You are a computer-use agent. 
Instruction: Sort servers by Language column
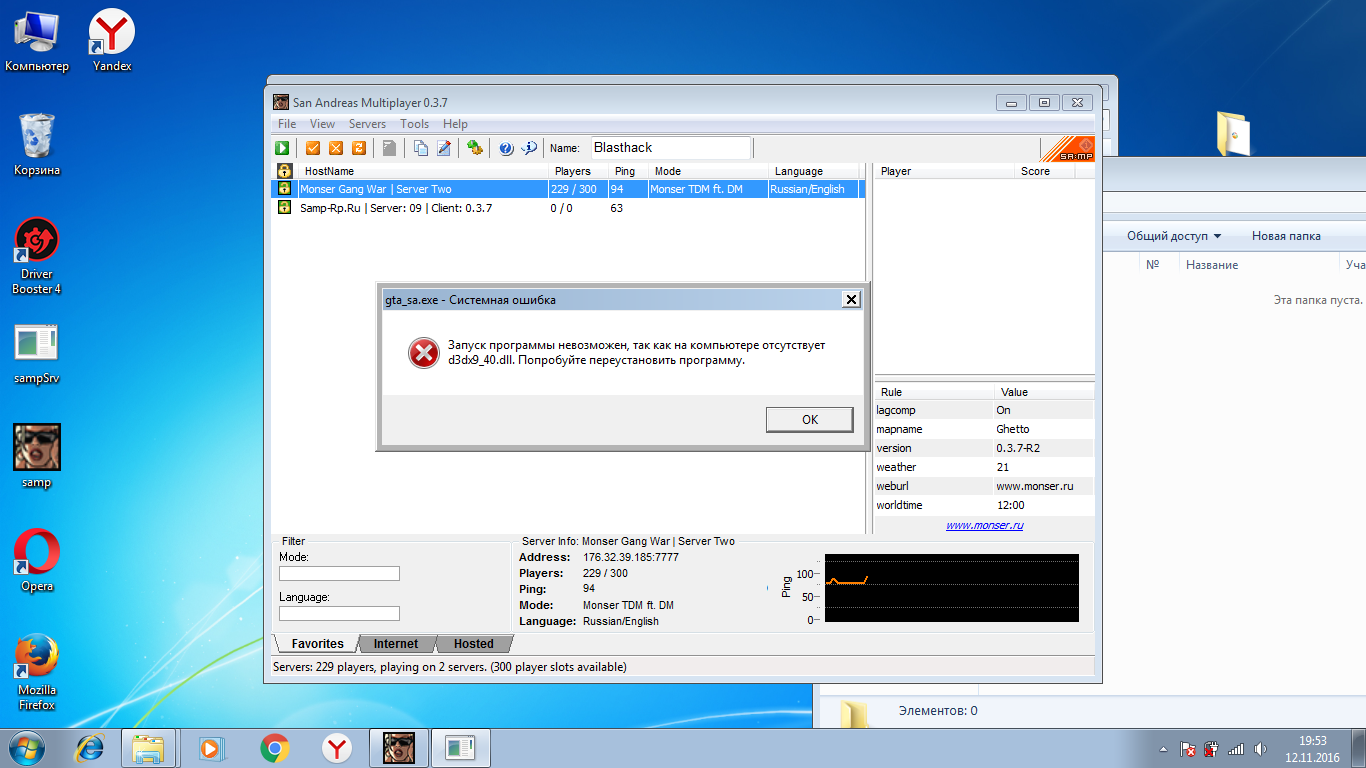click(813, 171)
